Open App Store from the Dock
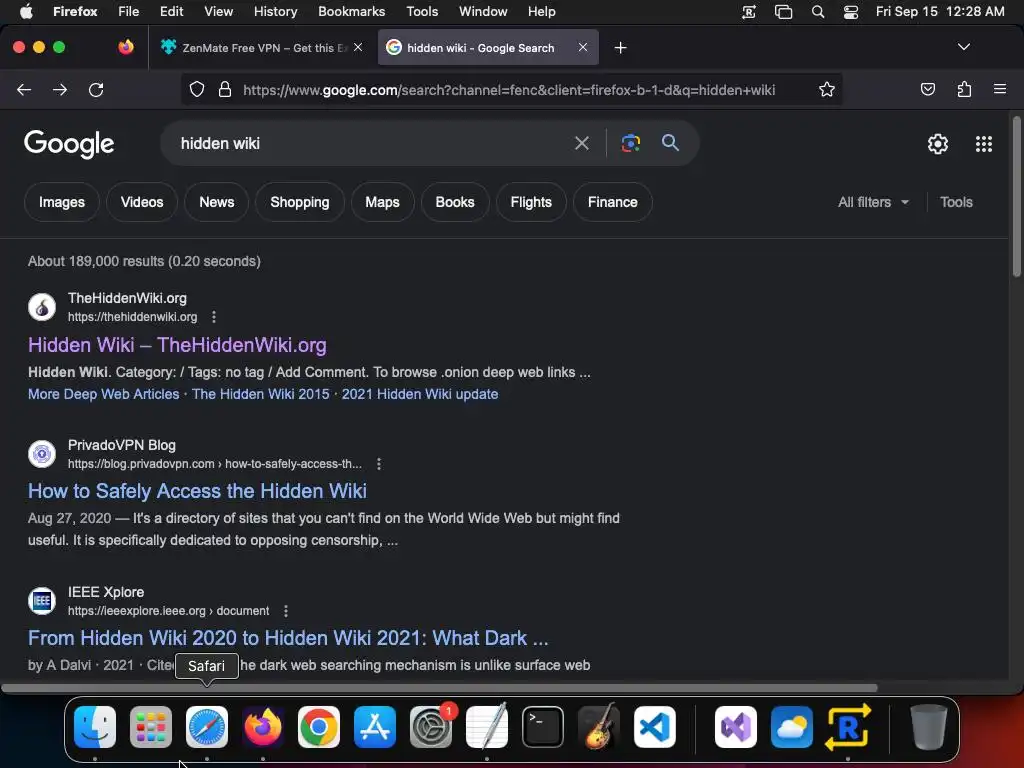This screenshot has width=1024, height=768. (x=375, y=727)
